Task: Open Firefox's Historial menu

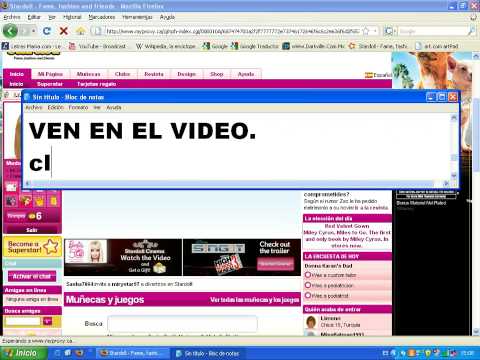Action: click(72, 17)
